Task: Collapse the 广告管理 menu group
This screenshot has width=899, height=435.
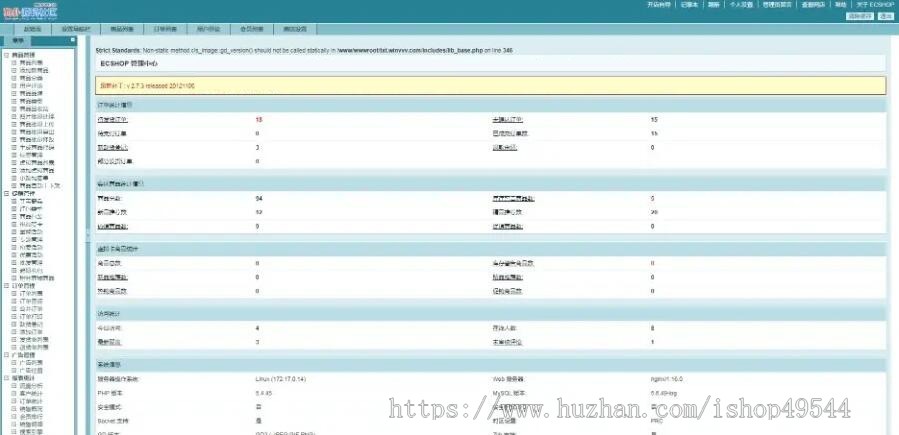Action: coord(6,355)
